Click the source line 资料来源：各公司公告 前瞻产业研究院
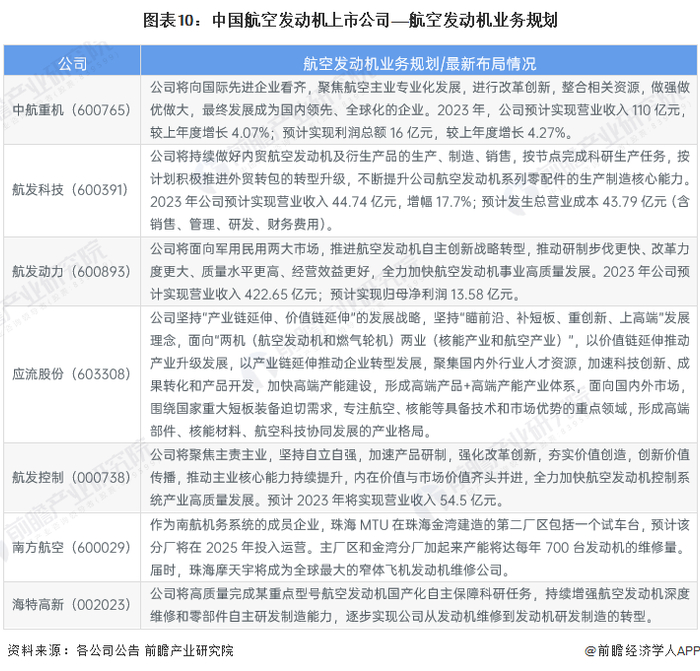 point(121,650)
